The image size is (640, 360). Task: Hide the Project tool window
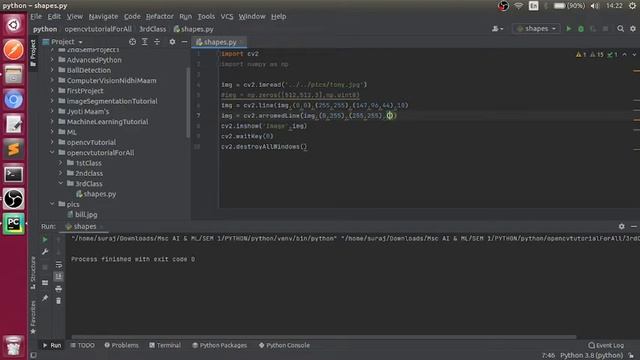click(184, 42)
